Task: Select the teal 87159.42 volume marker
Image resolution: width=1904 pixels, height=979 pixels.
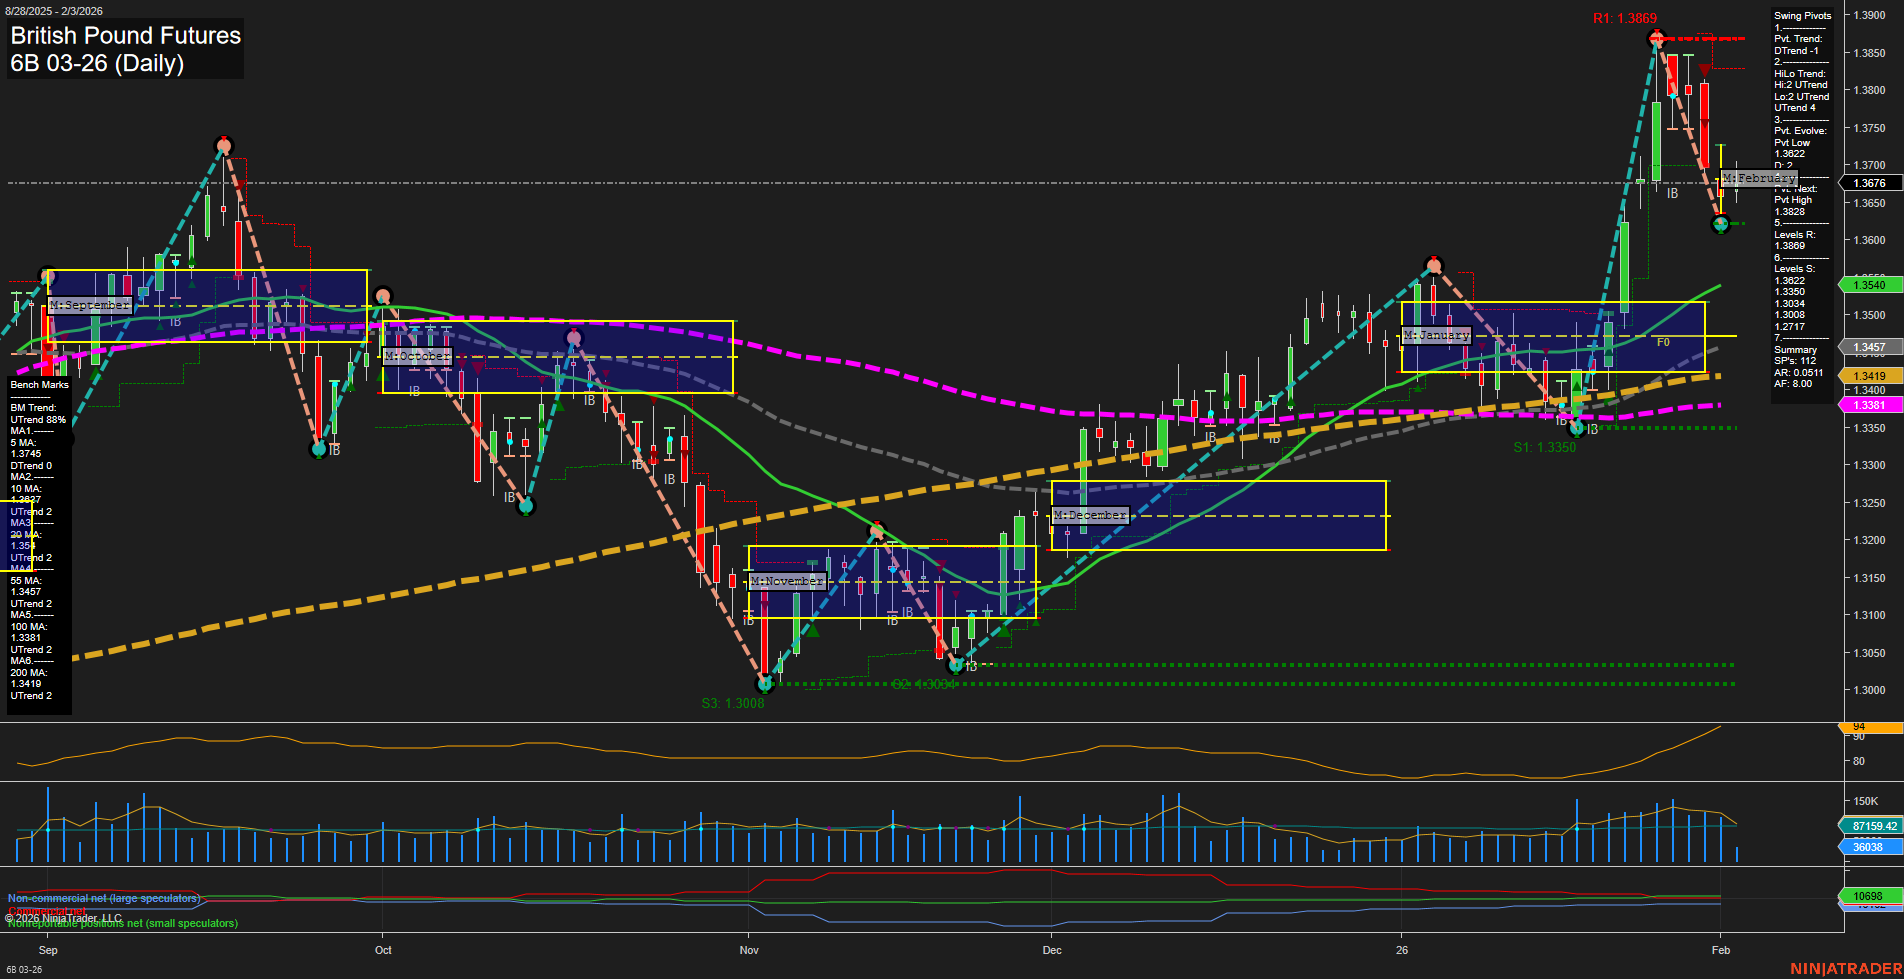Action: point(1872,826)
